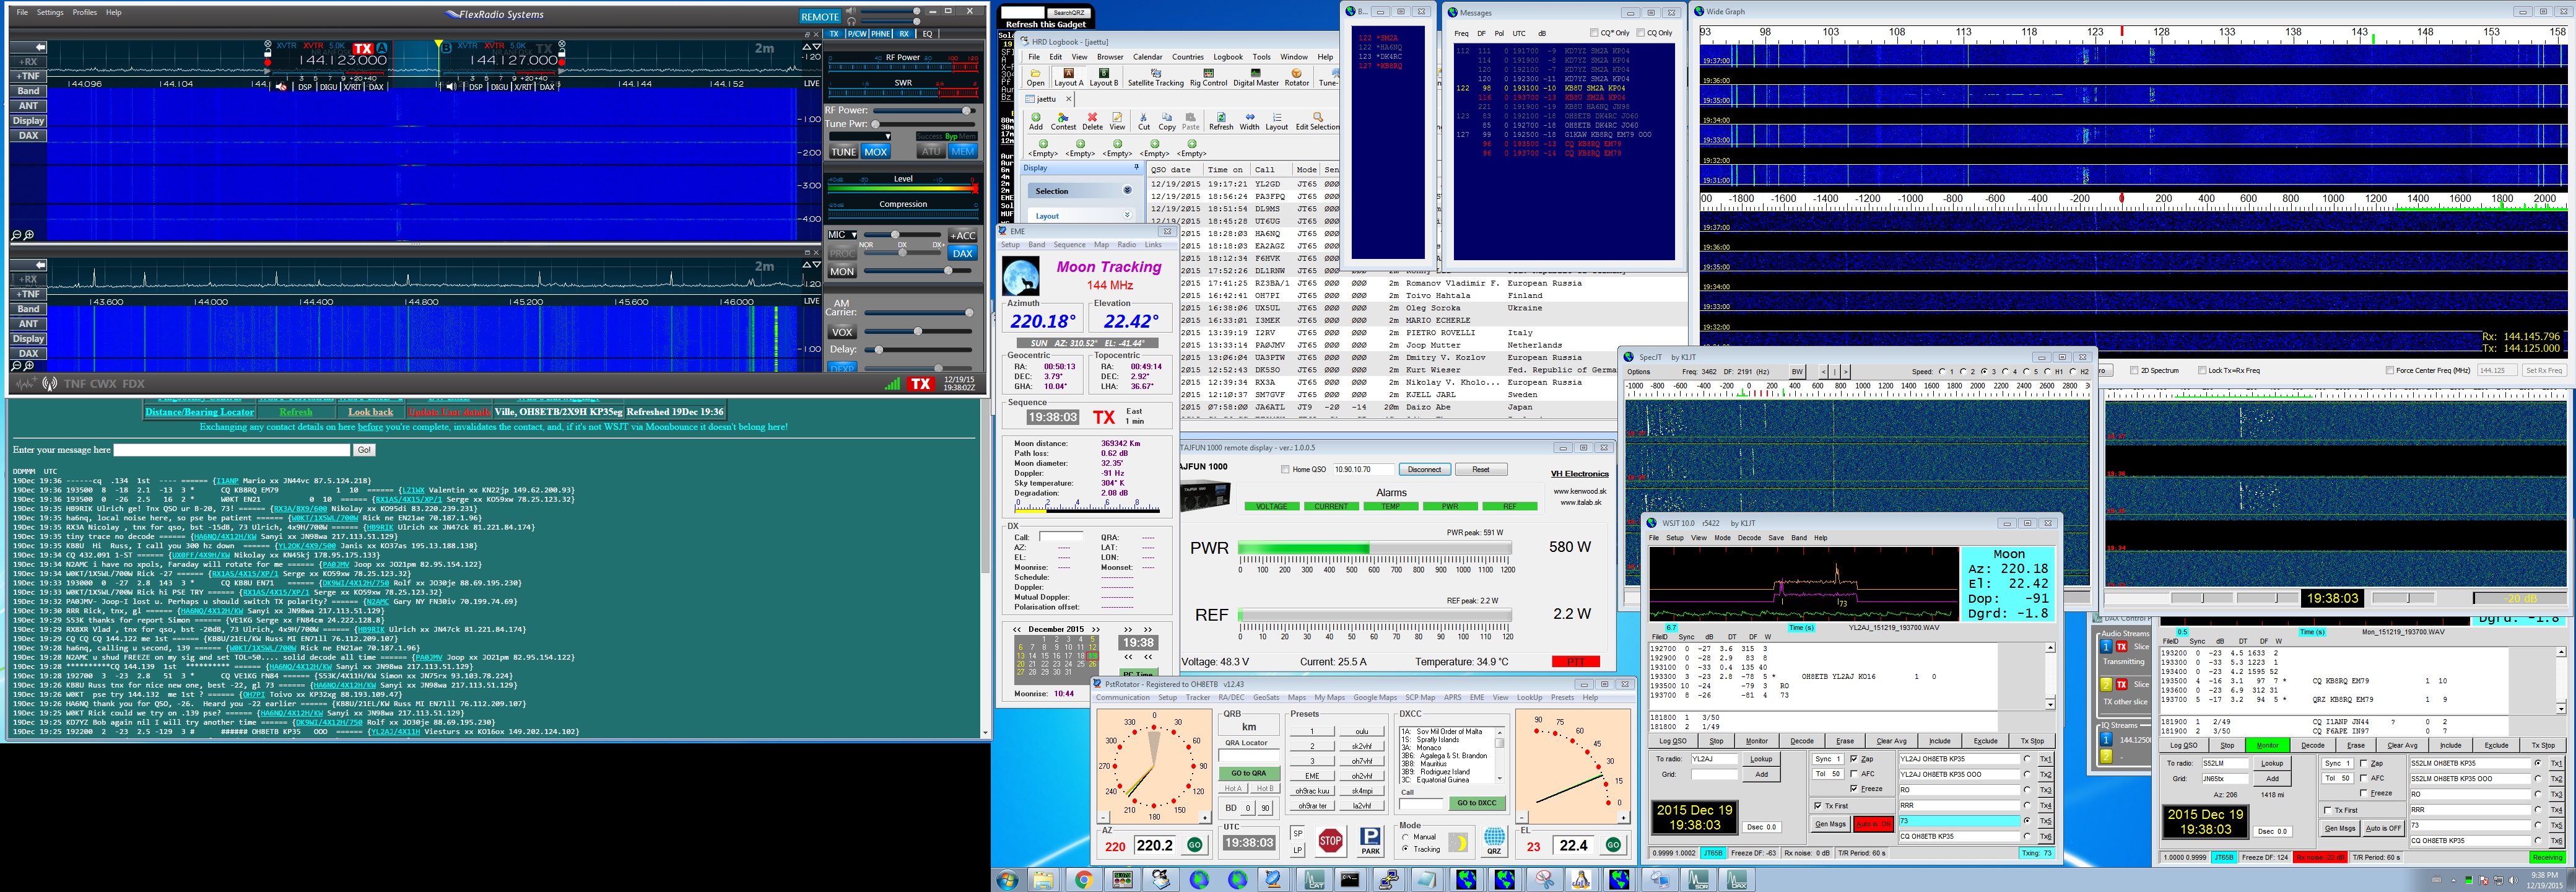This screenshot has width=2576, height=892.
Task: Adjust the RF Power slider in FlexRadio
Action: coord(966,111)
